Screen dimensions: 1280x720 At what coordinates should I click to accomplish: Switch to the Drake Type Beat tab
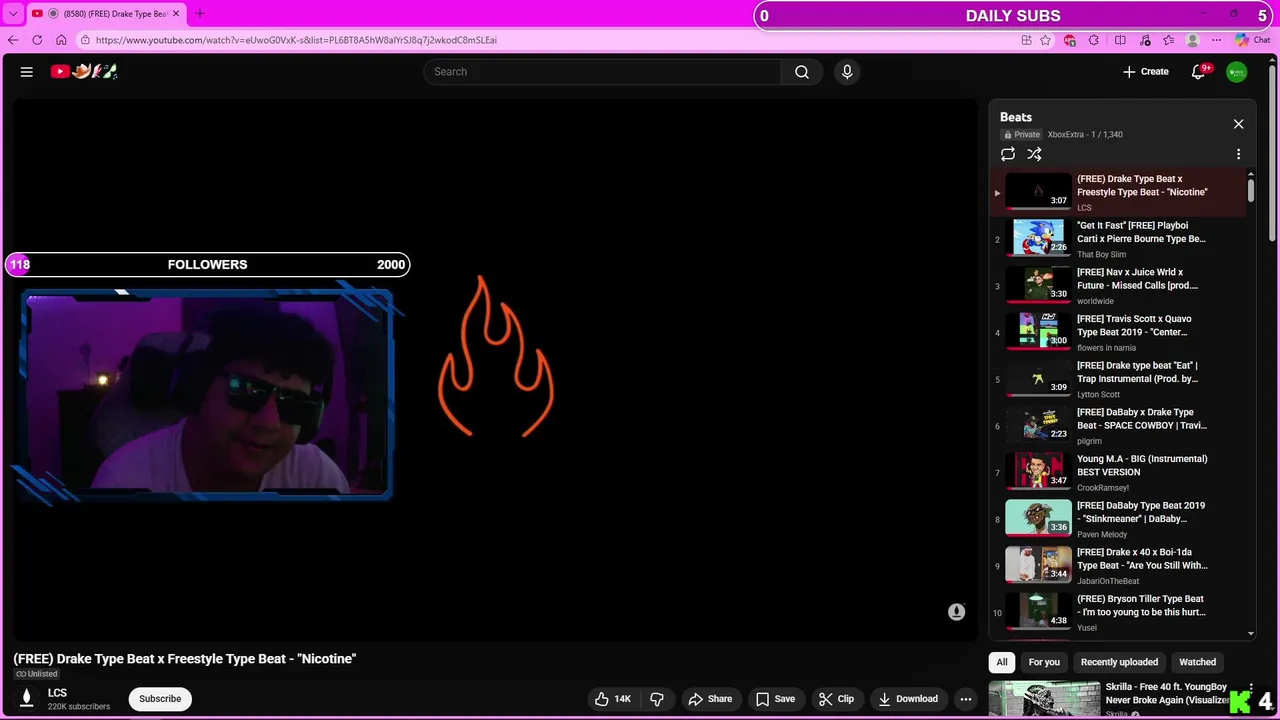tap(106, 14)
